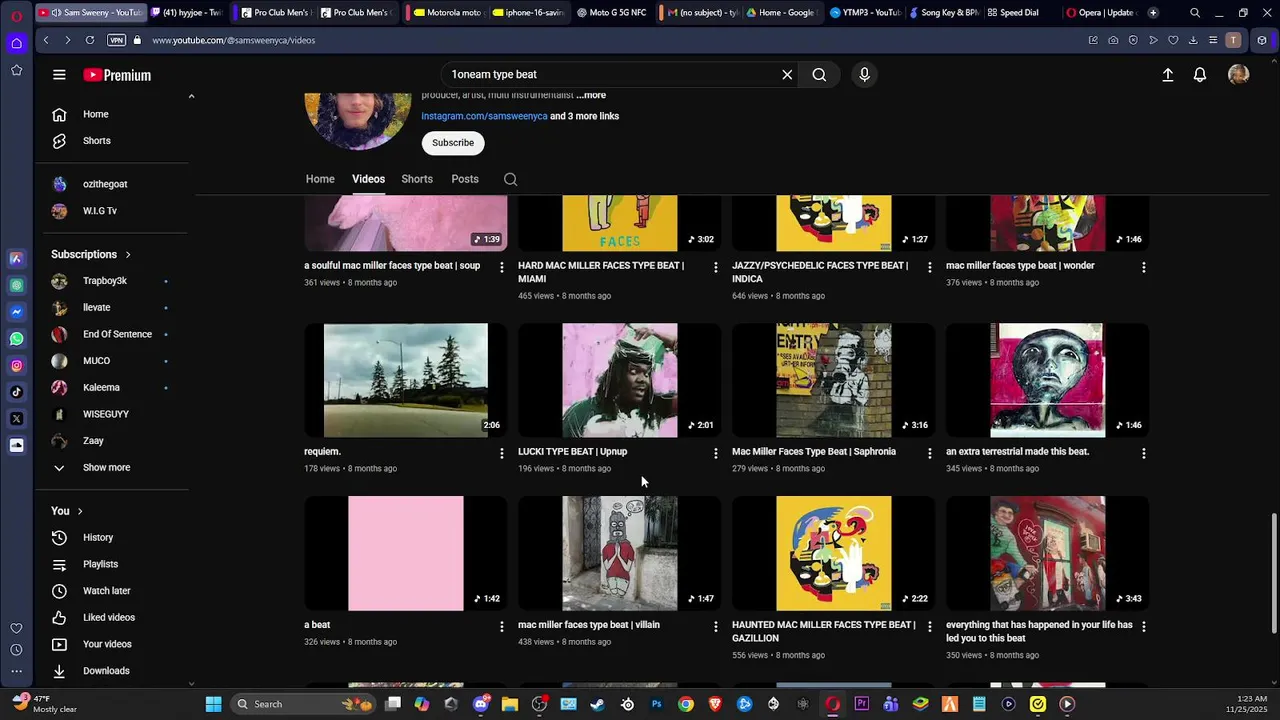This screenshot has width=1280, height=720.
Task: Subscribe to the channel
Action: point(453,143)
